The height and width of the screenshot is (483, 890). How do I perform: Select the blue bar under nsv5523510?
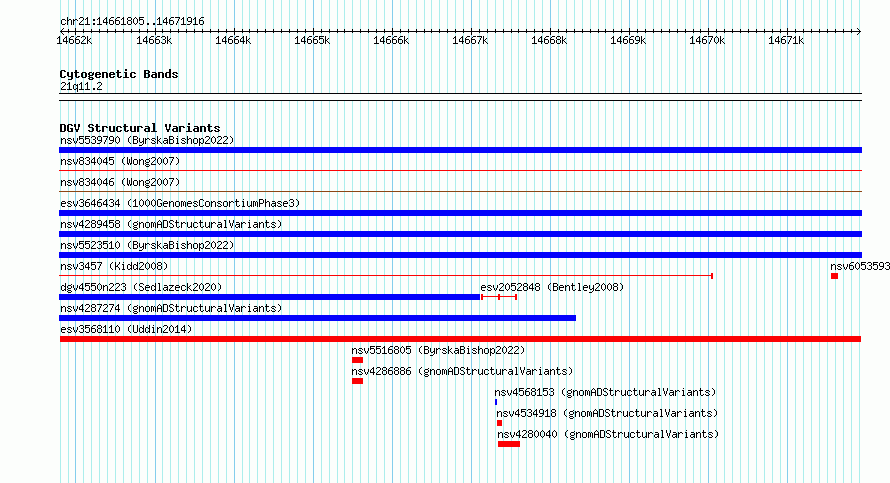pos(460,255)
